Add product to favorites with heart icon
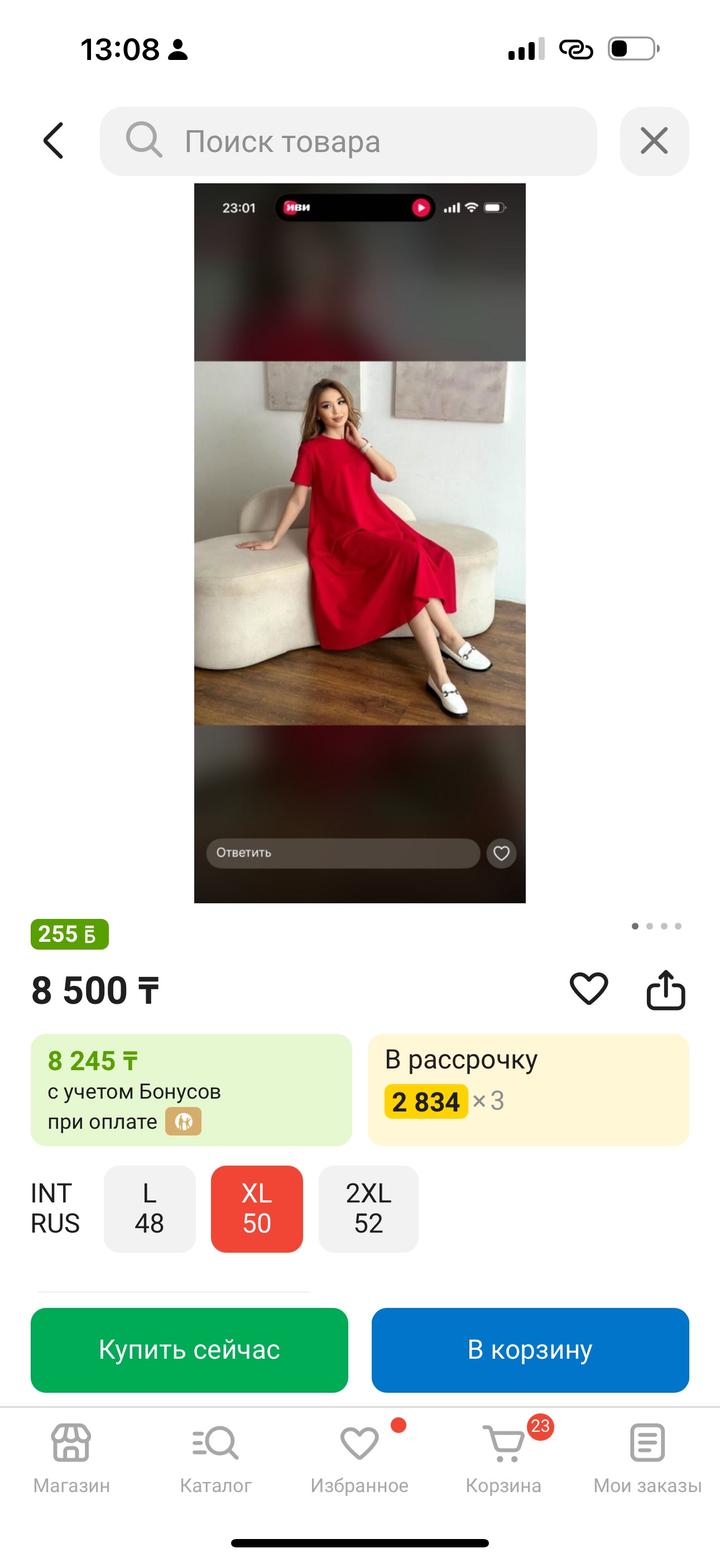The image size is (720, 1561). 588,989
